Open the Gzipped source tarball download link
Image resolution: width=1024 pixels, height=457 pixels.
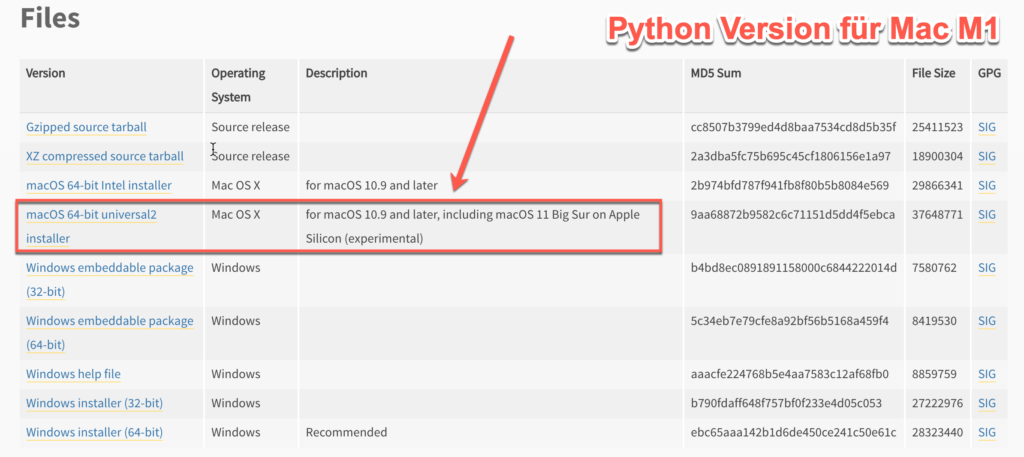86,127
